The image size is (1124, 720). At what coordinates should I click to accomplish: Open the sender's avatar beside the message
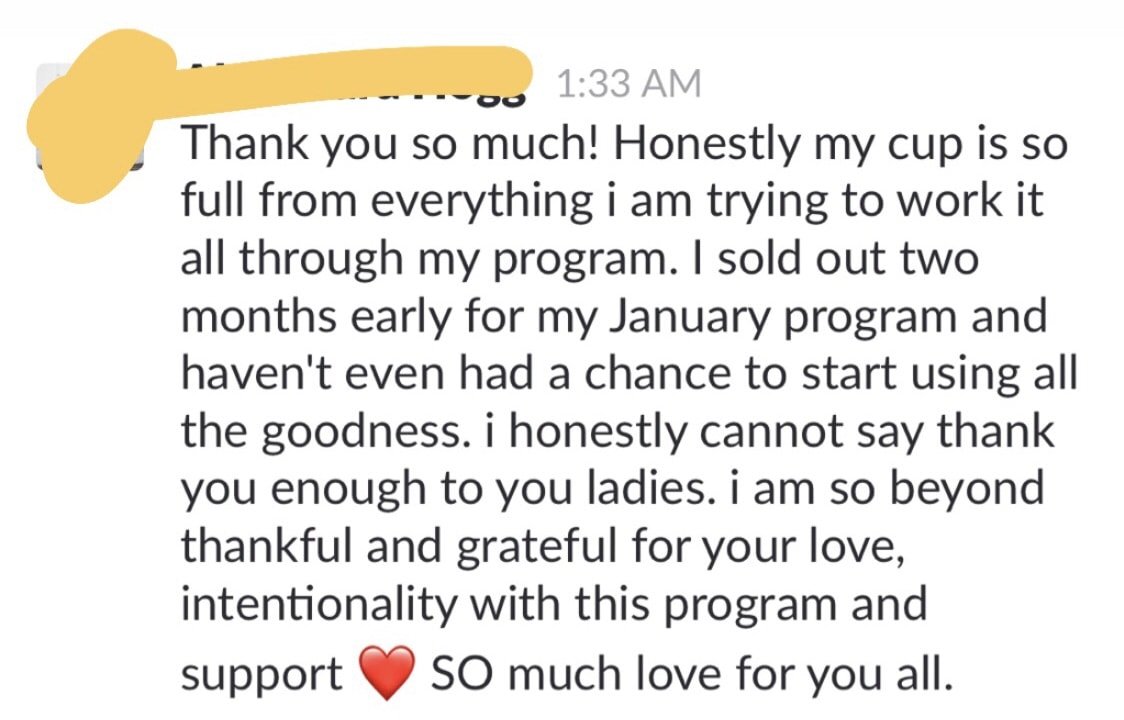point(90,117)
